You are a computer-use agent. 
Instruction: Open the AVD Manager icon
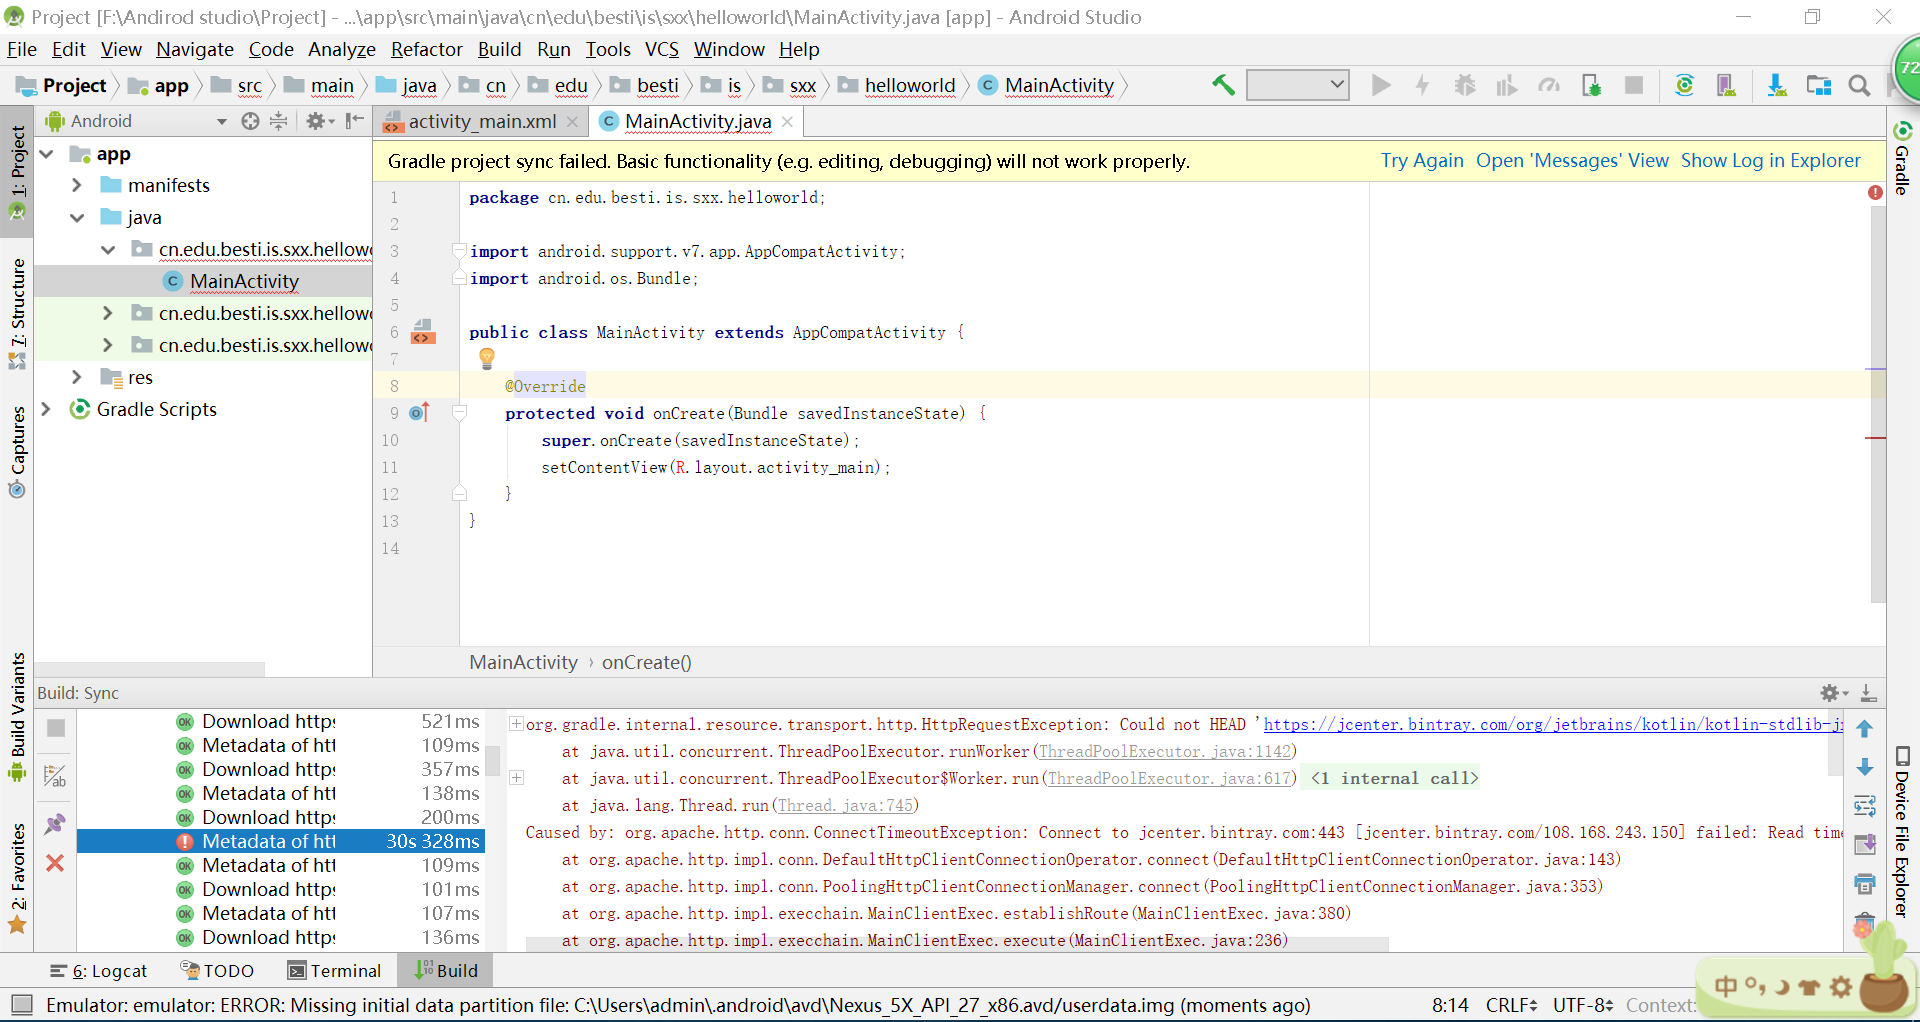point(1726,86)
